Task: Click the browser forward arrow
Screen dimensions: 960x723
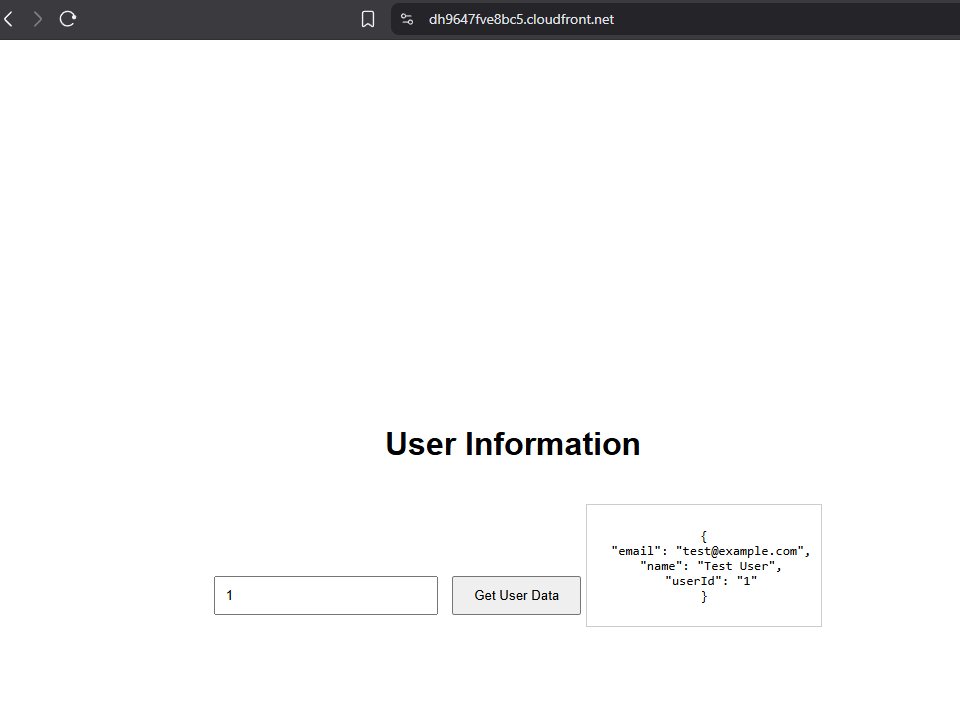Action: click(x=38, y=19)
